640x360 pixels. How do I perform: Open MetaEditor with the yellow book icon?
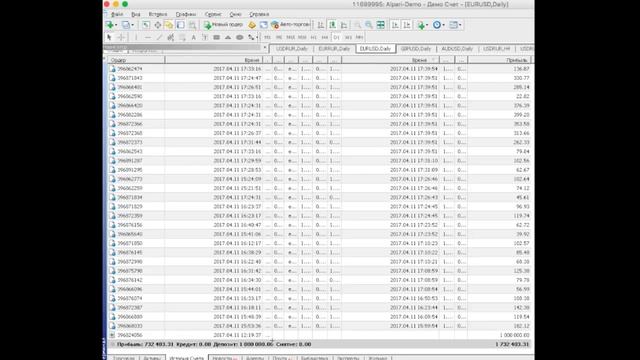tap(252, 25)
